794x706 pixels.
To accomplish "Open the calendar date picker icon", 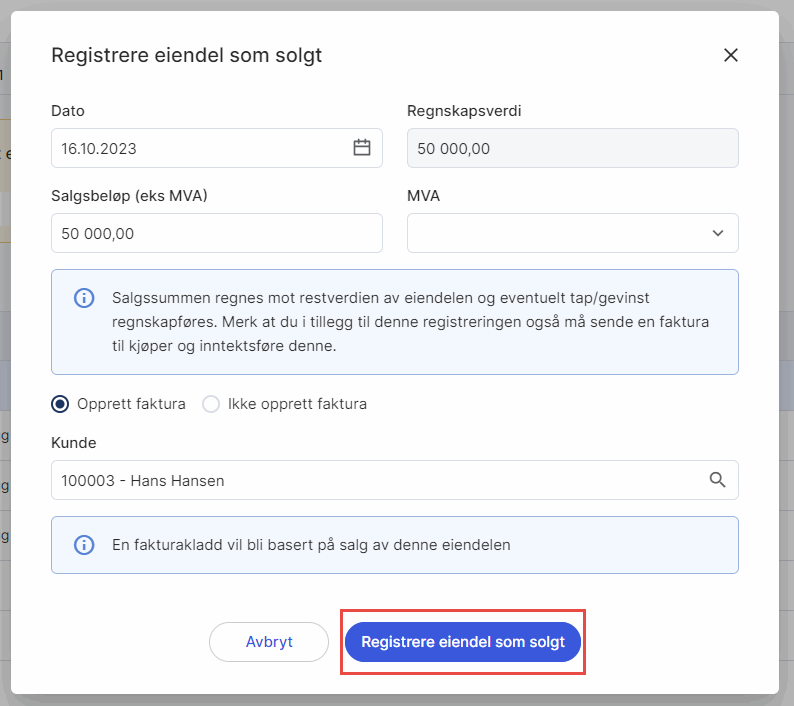I will tap(362, 148).
